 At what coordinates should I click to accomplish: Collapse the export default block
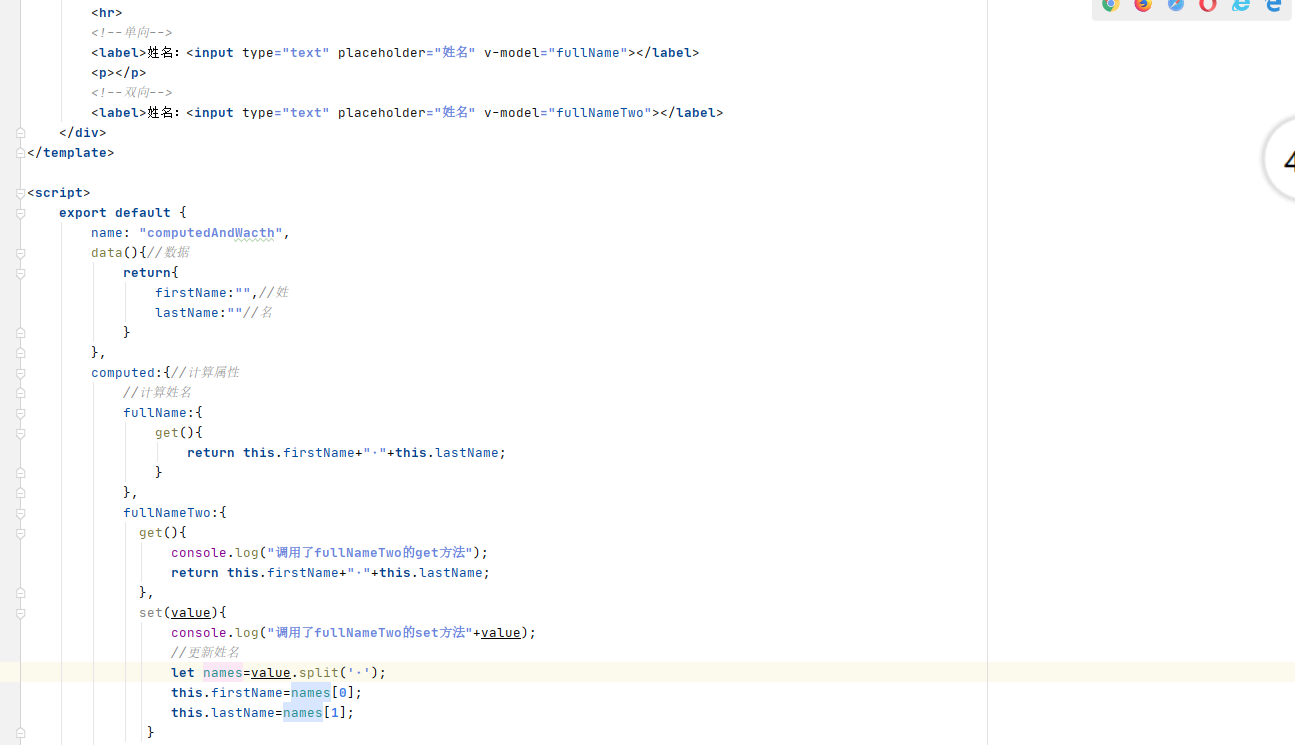click(x=20, y=213)
